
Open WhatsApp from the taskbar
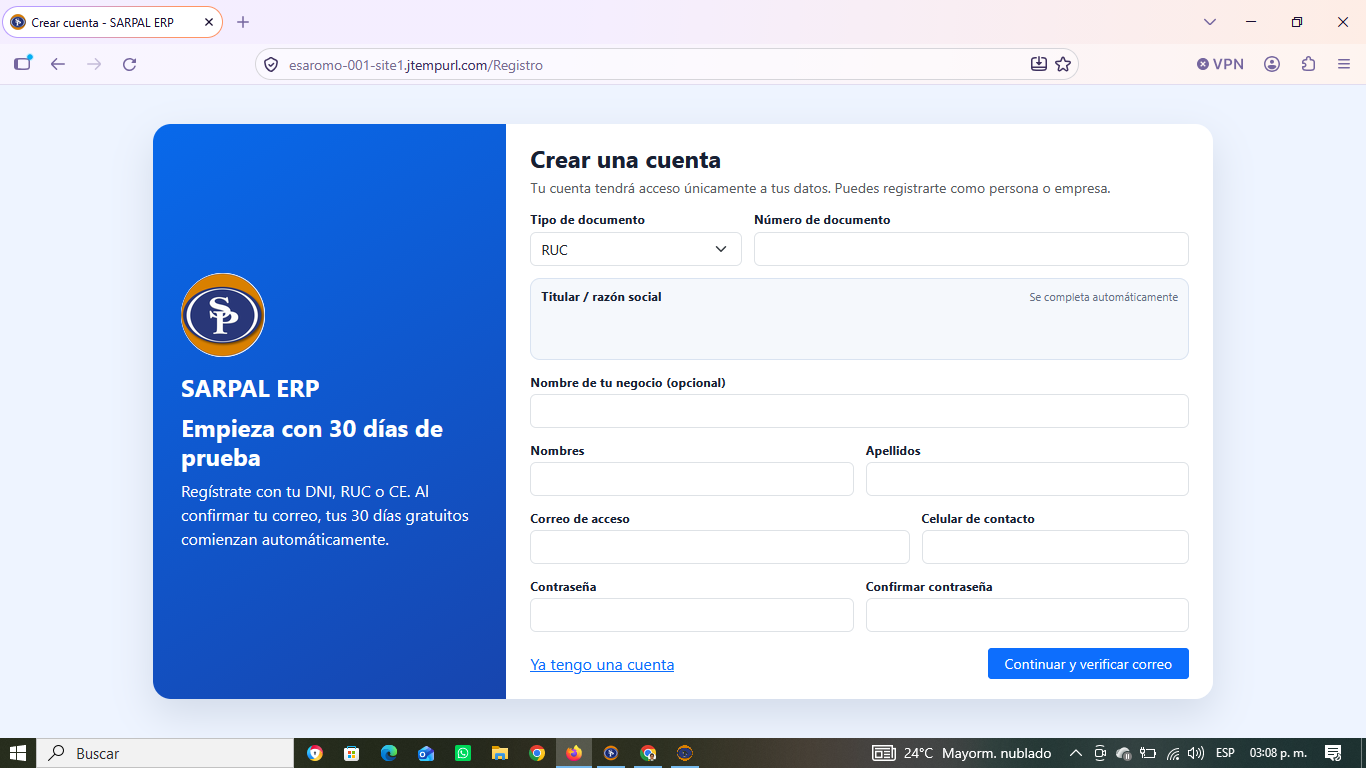463,753
